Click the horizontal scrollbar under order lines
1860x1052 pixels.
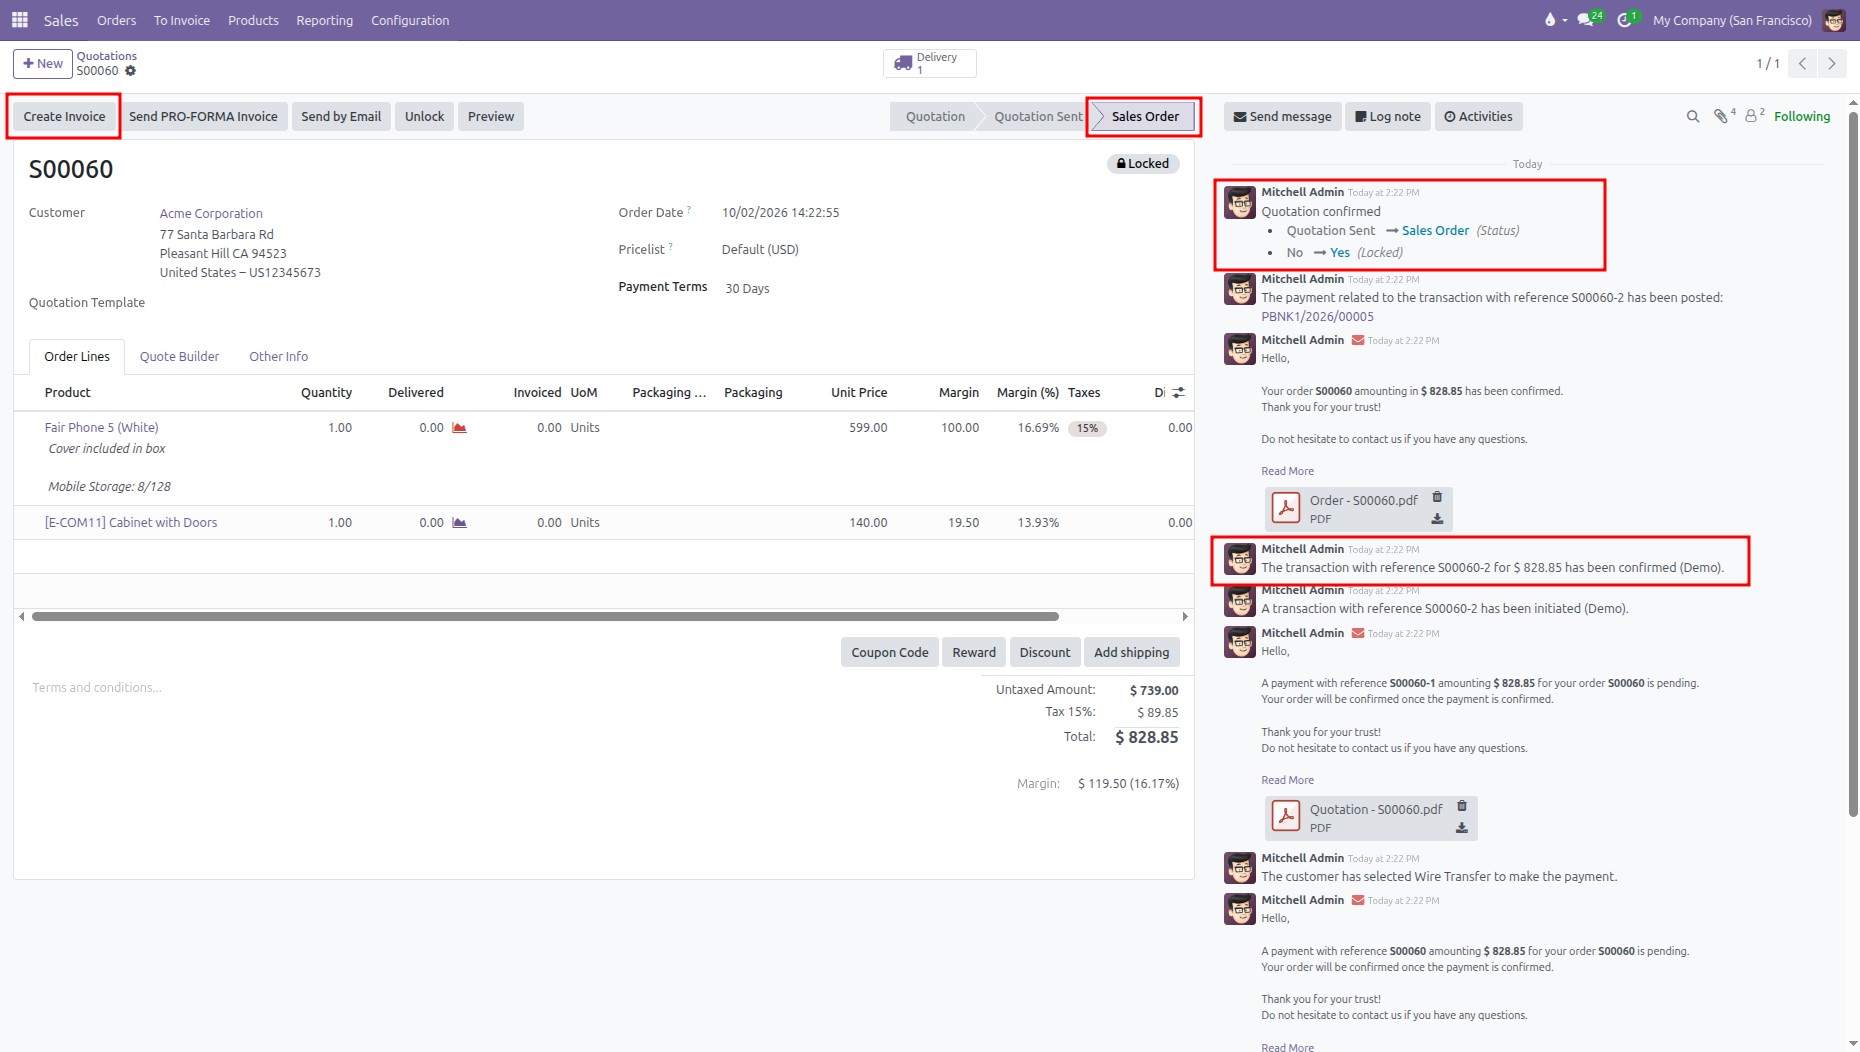coord(545,617)
